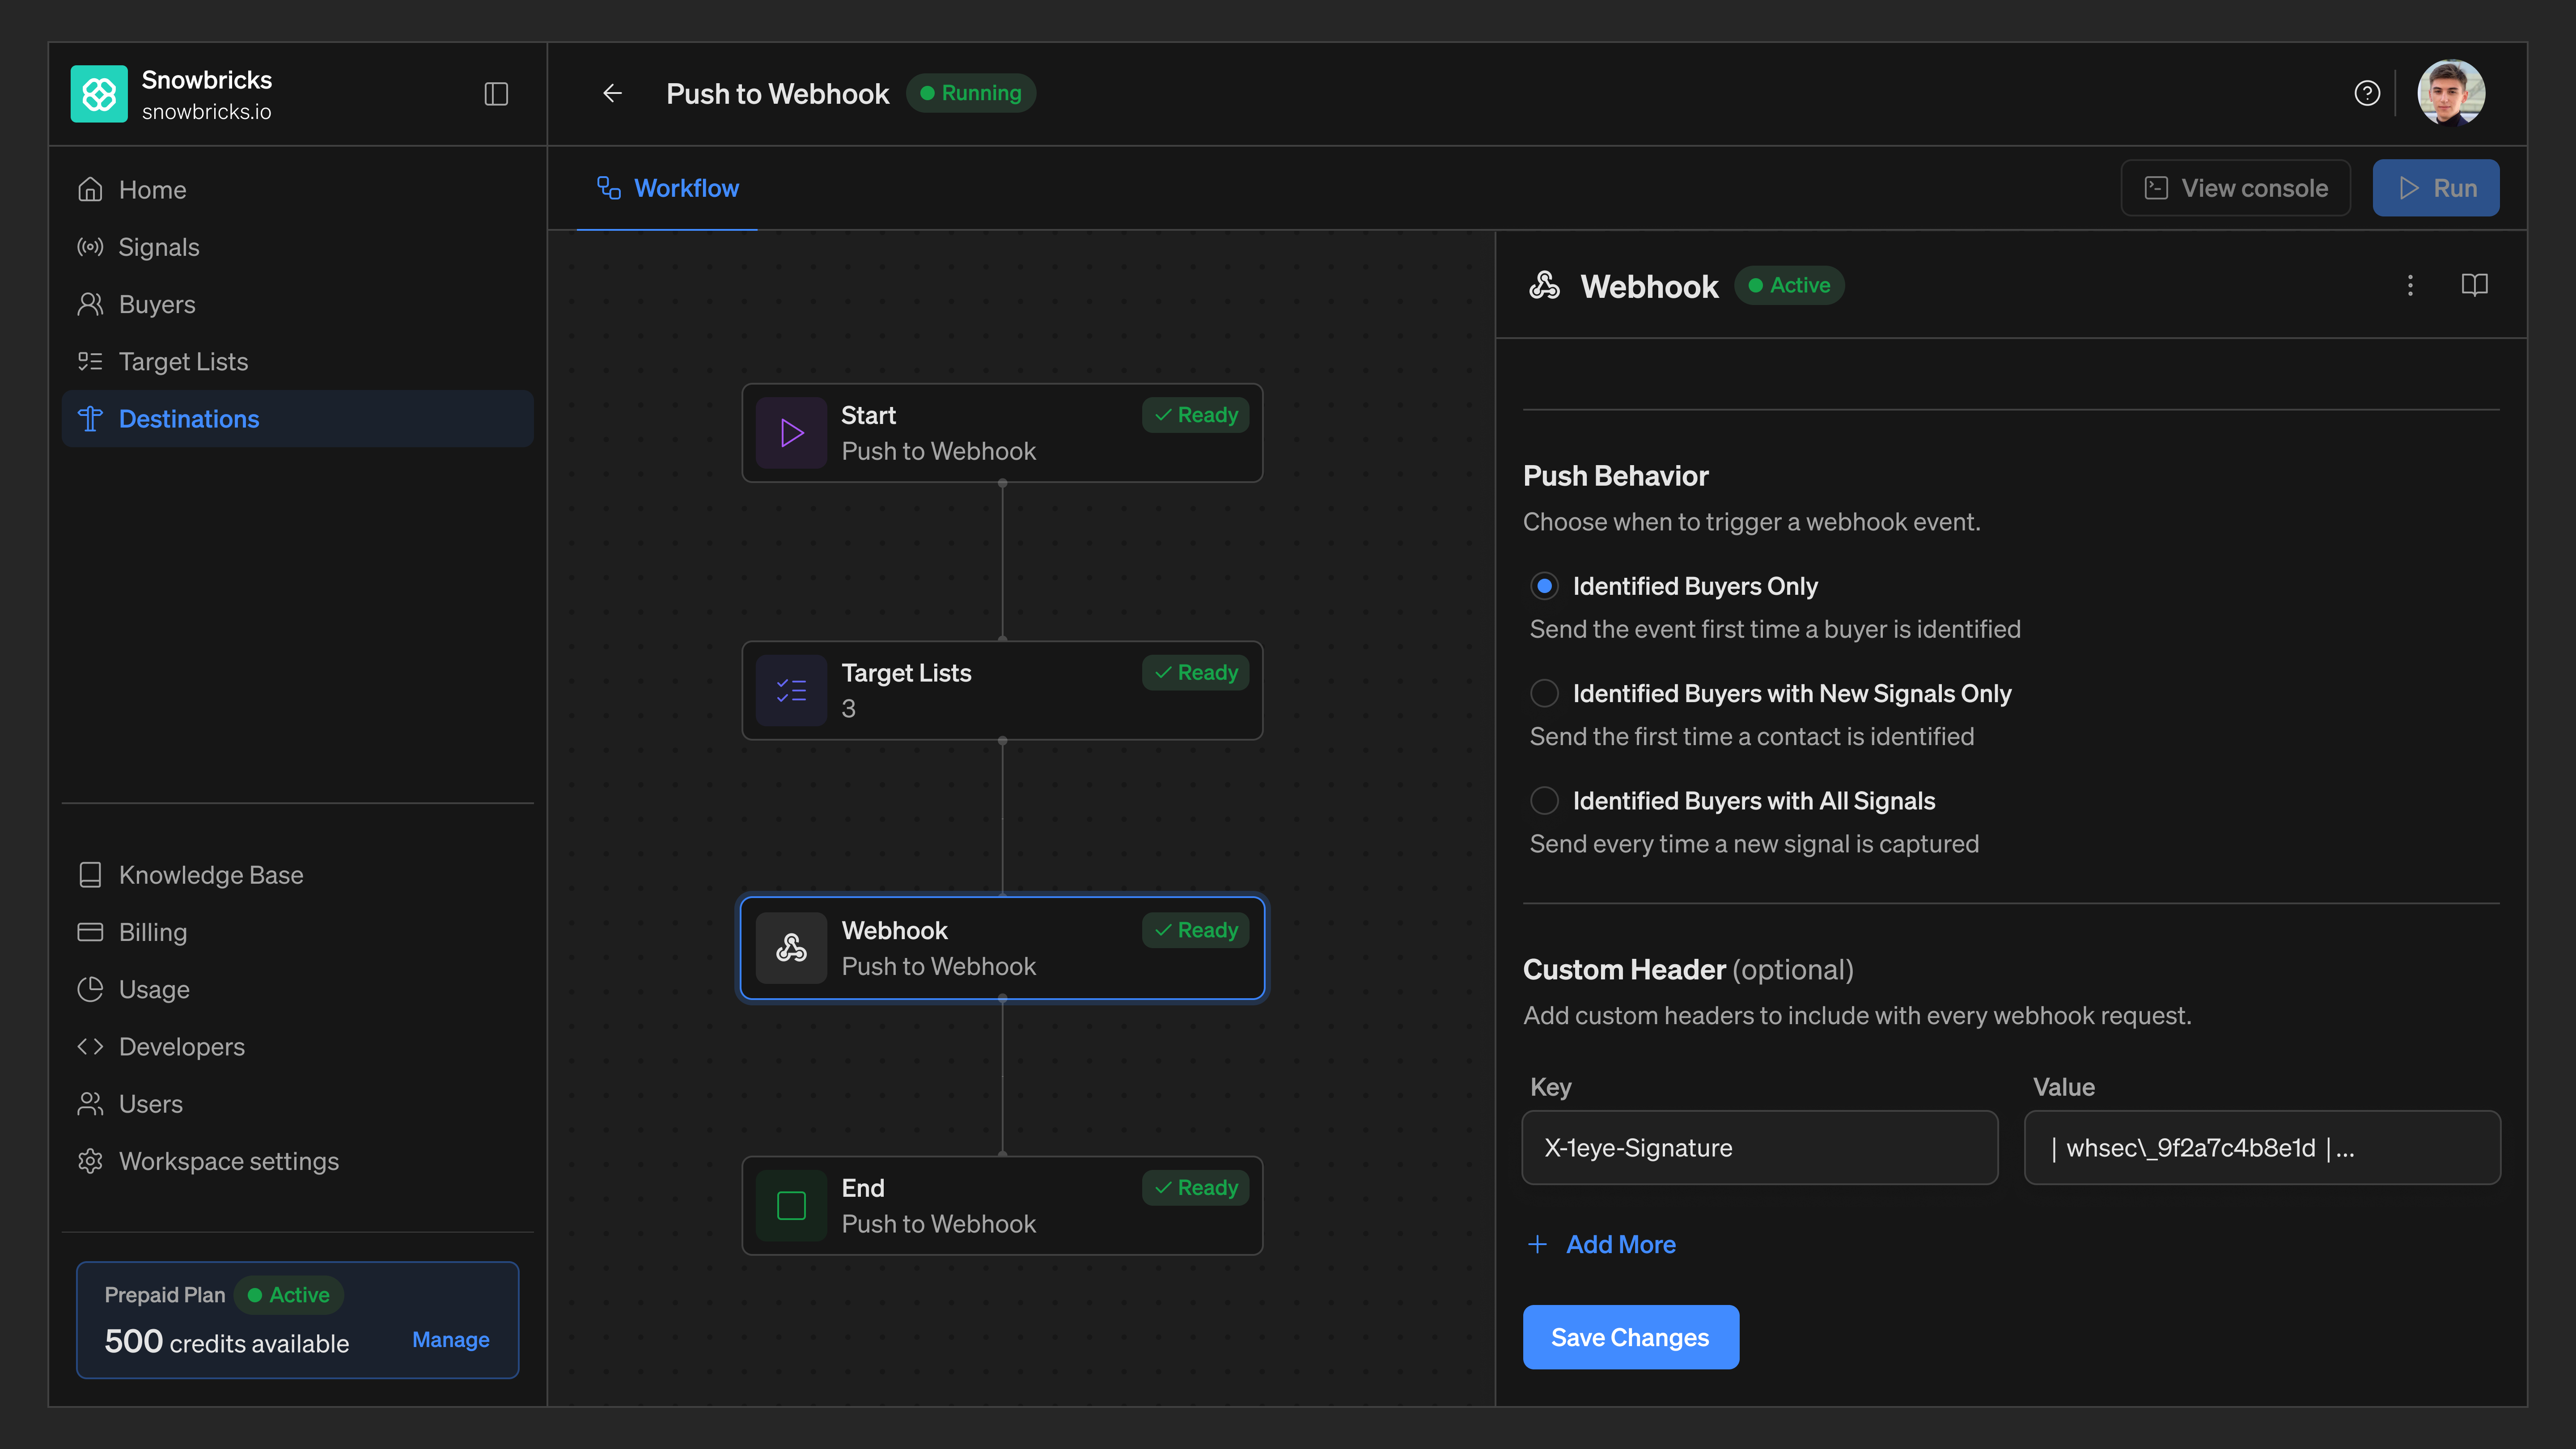Image resolution: width=2576 pixels, height=1449 pixels.
Task: Open Buyers in the sidebar
Action: [x=297, y=304]
